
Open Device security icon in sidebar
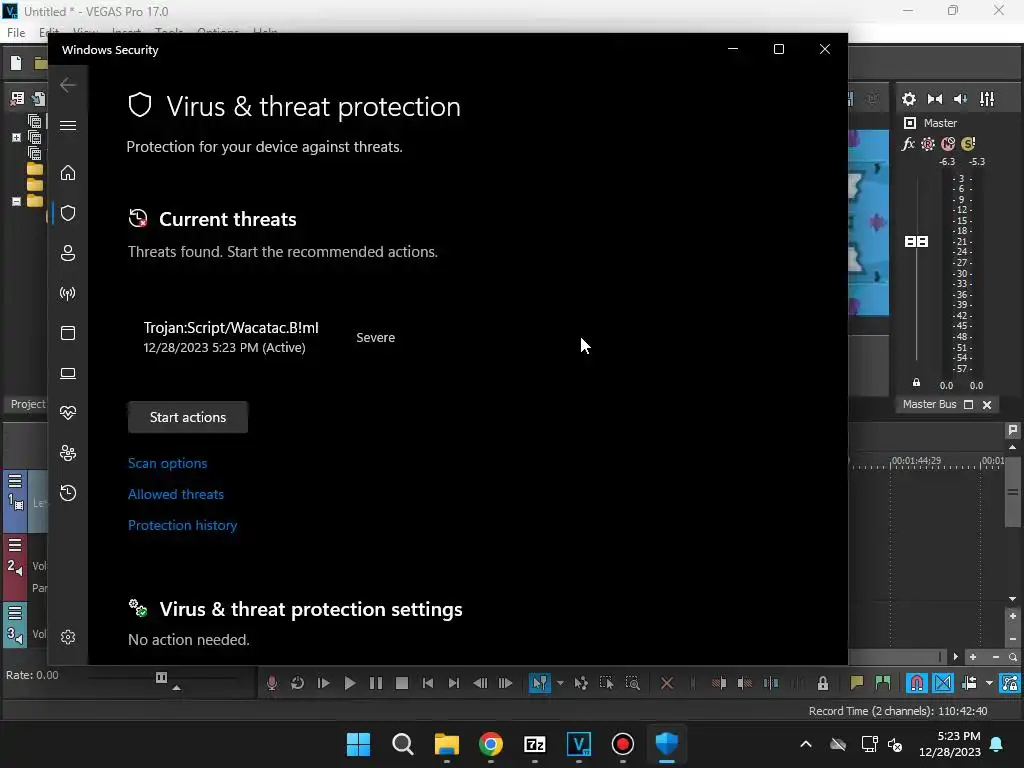point(68,373)
